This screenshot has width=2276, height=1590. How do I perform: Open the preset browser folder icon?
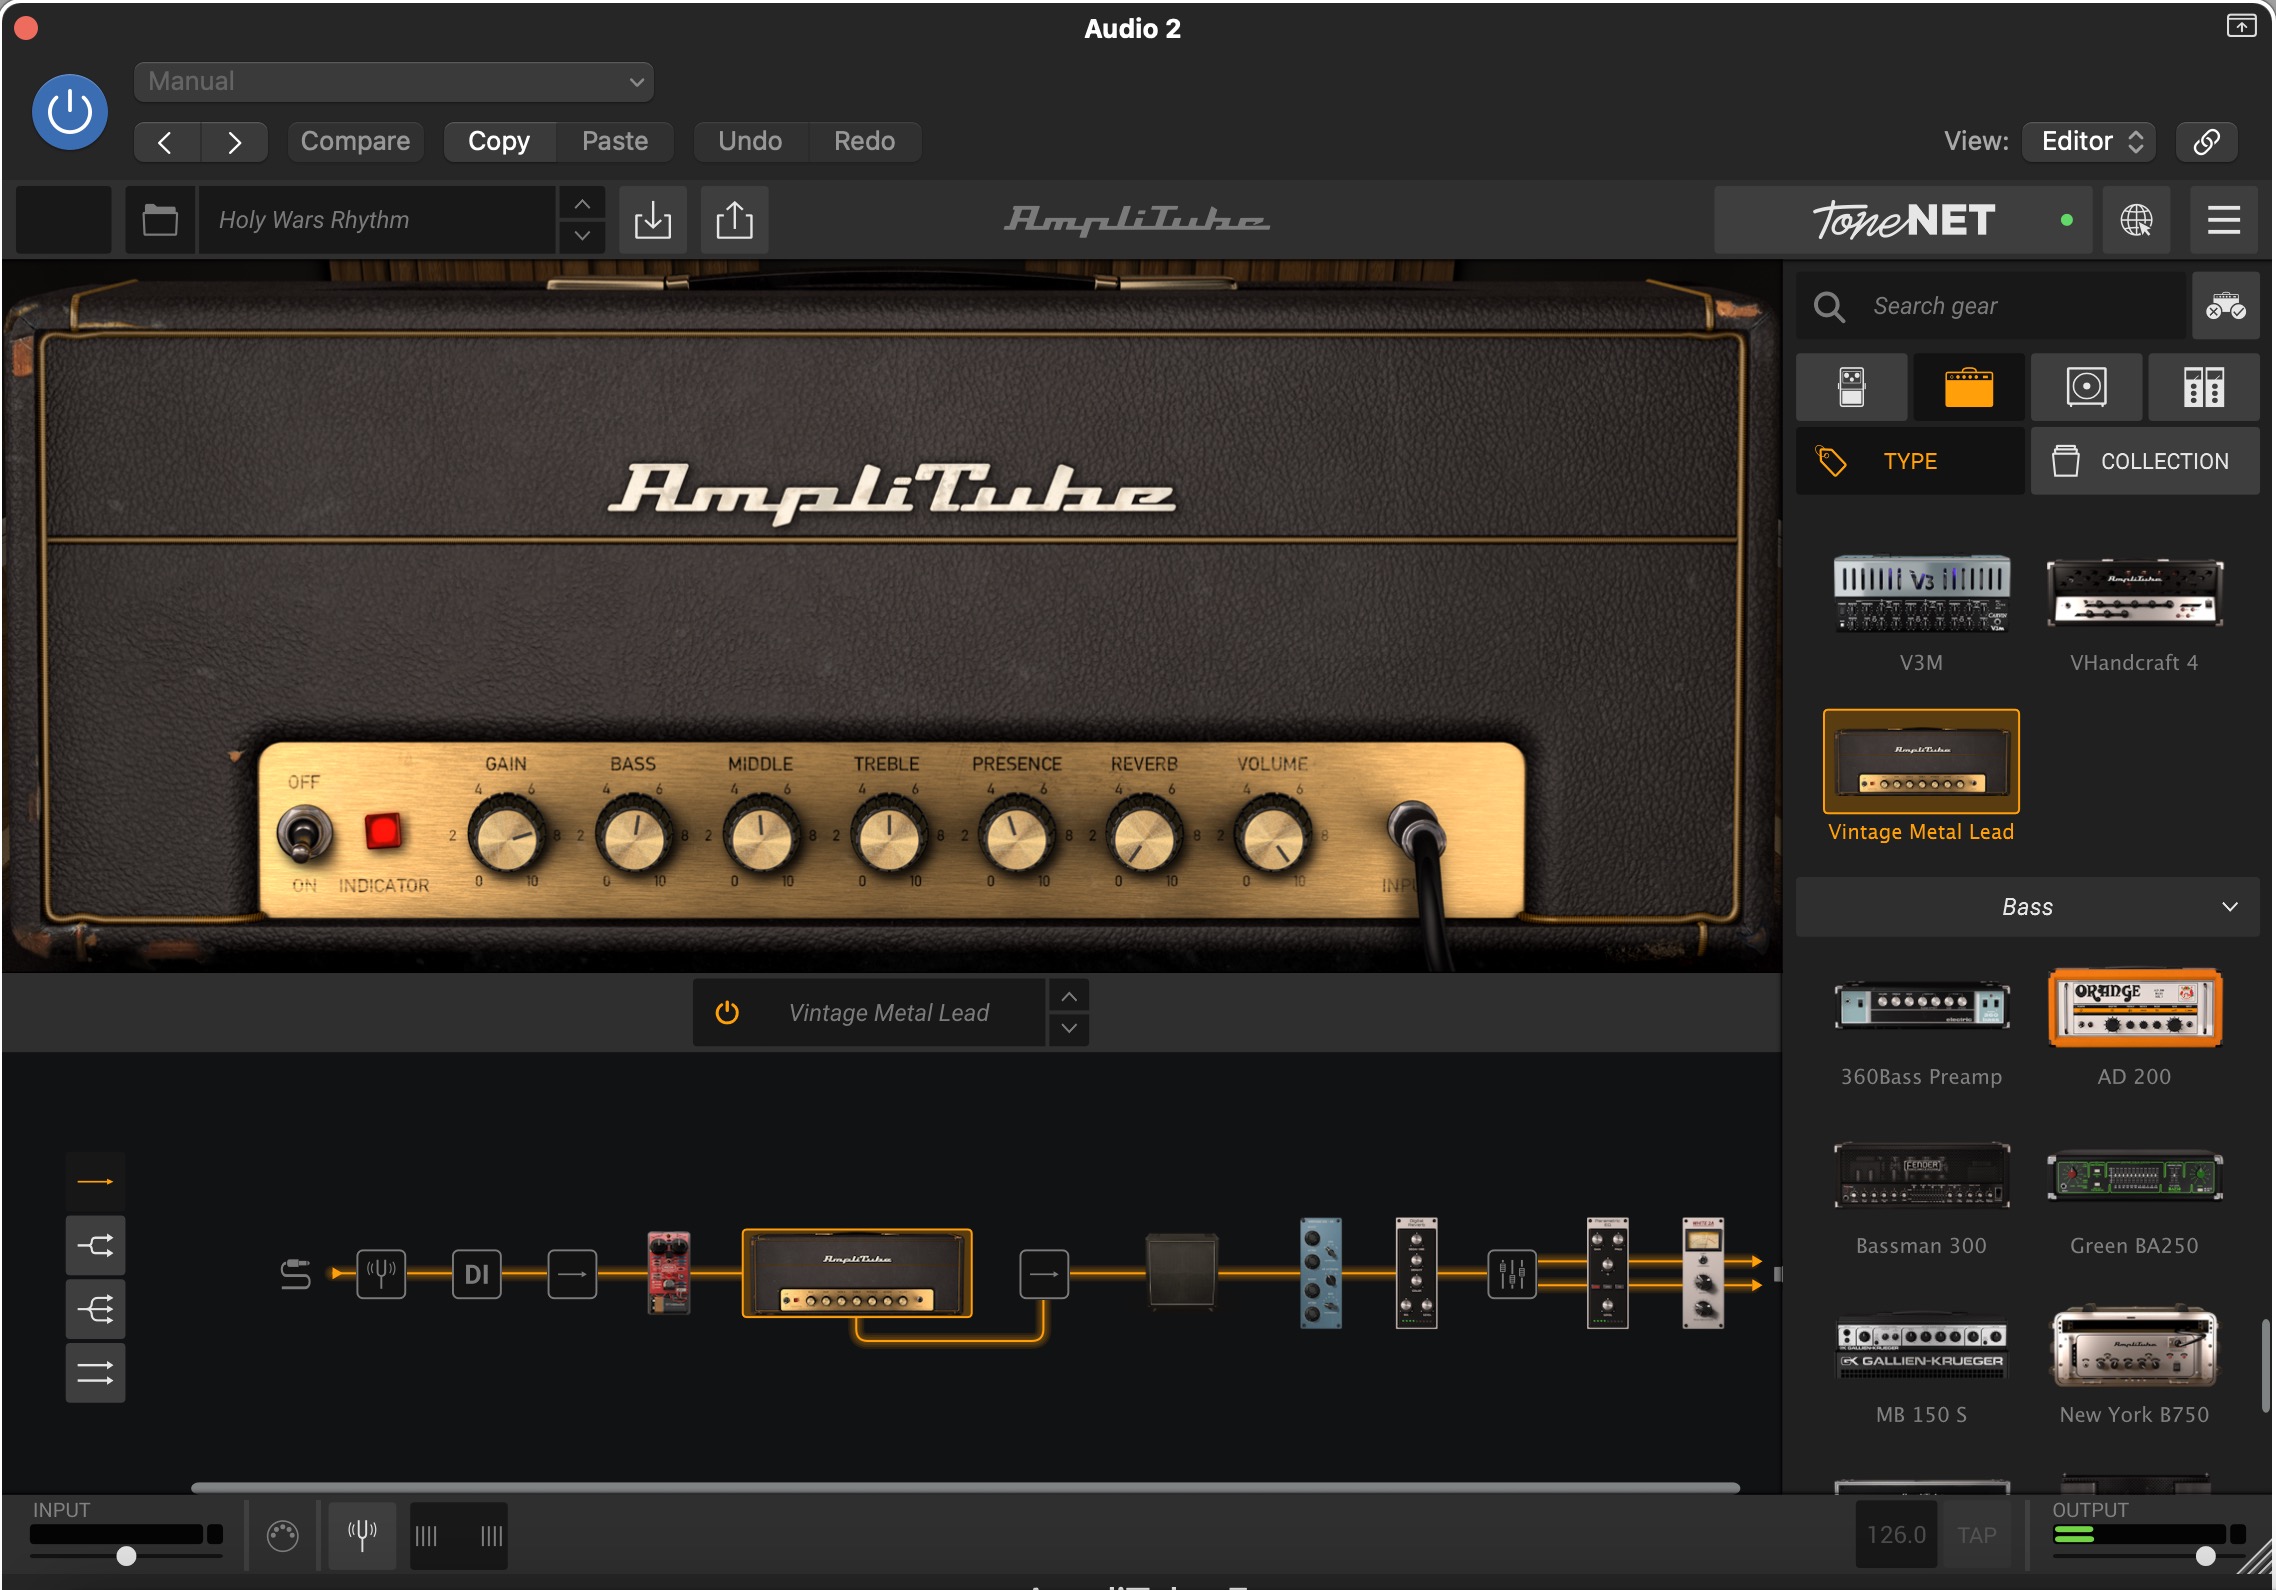[160, 220]
